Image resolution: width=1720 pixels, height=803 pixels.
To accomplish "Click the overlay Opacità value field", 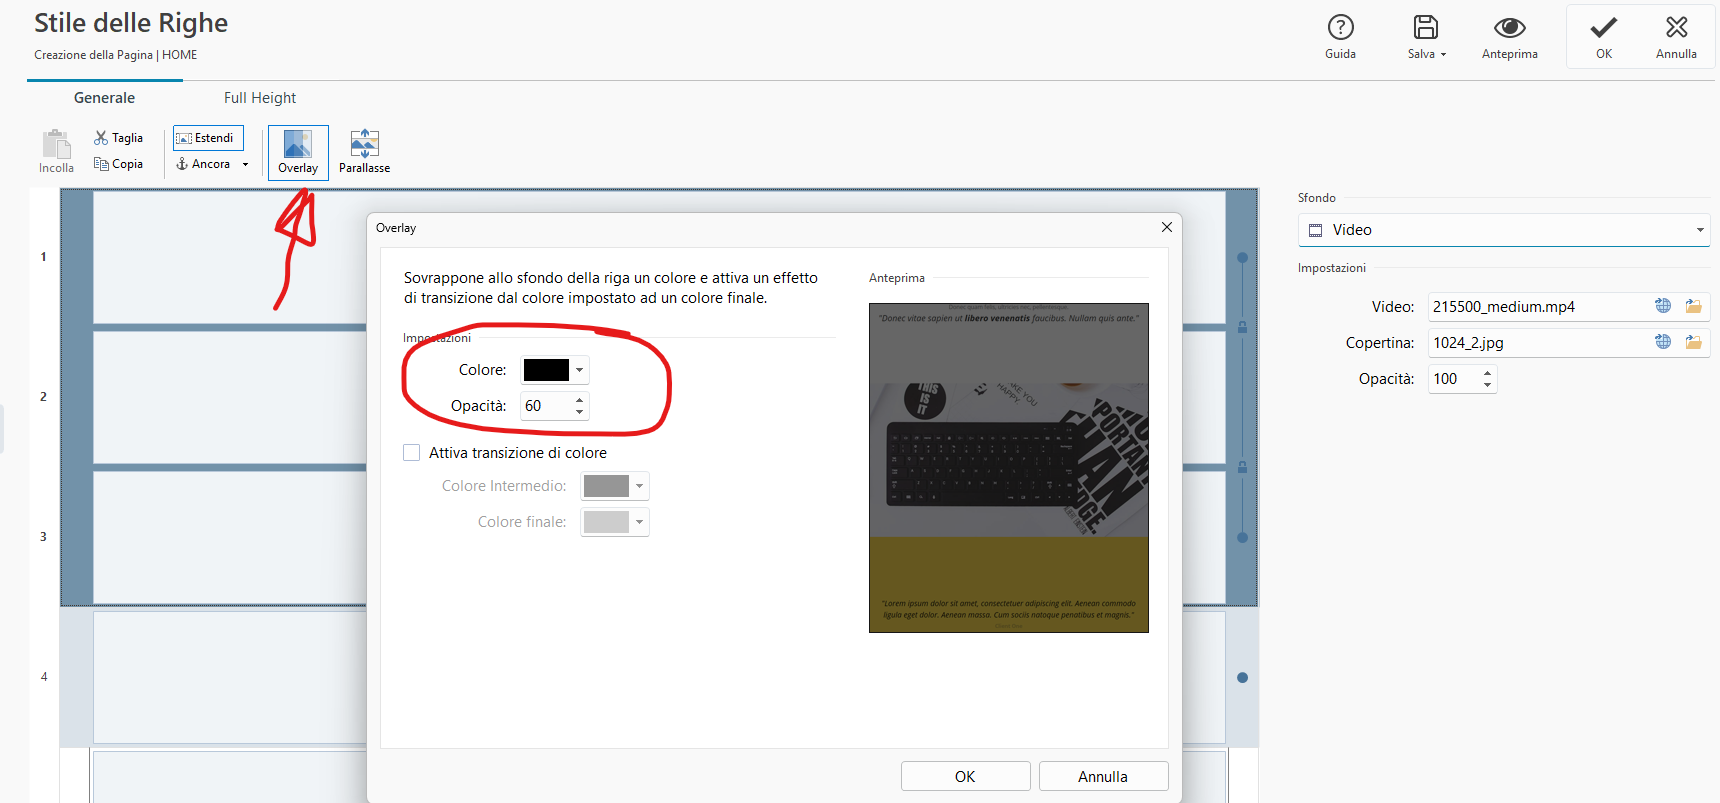I will 545,406.
